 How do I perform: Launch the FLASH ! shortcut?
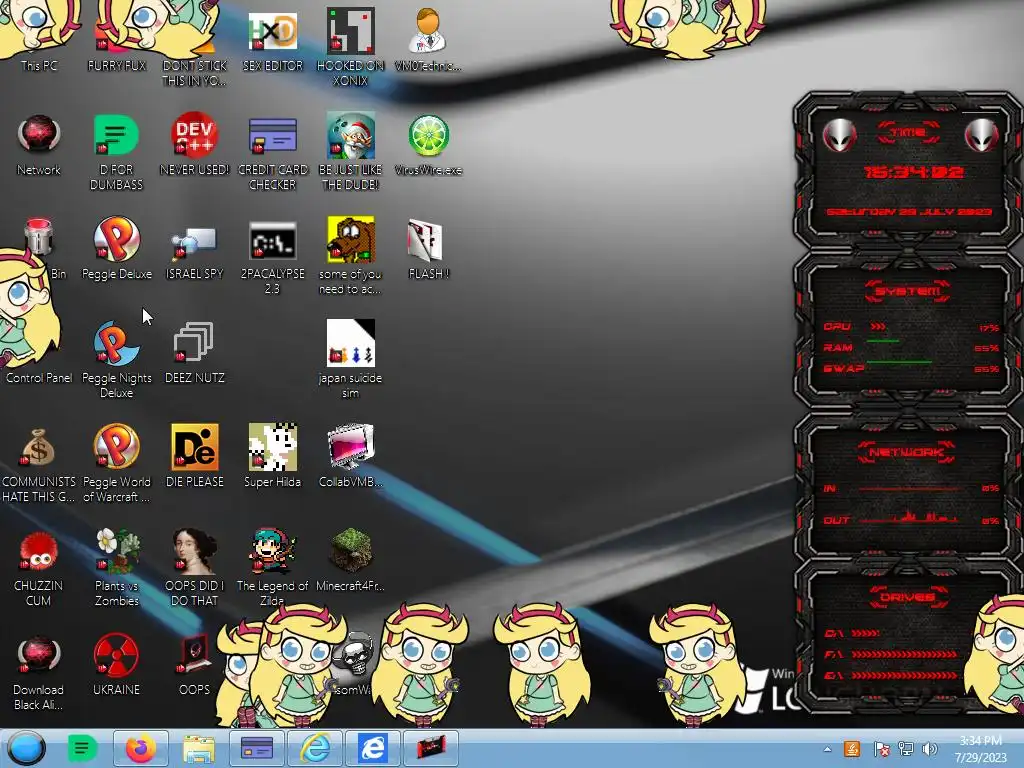pyautogui.click(x=428, y=248)
